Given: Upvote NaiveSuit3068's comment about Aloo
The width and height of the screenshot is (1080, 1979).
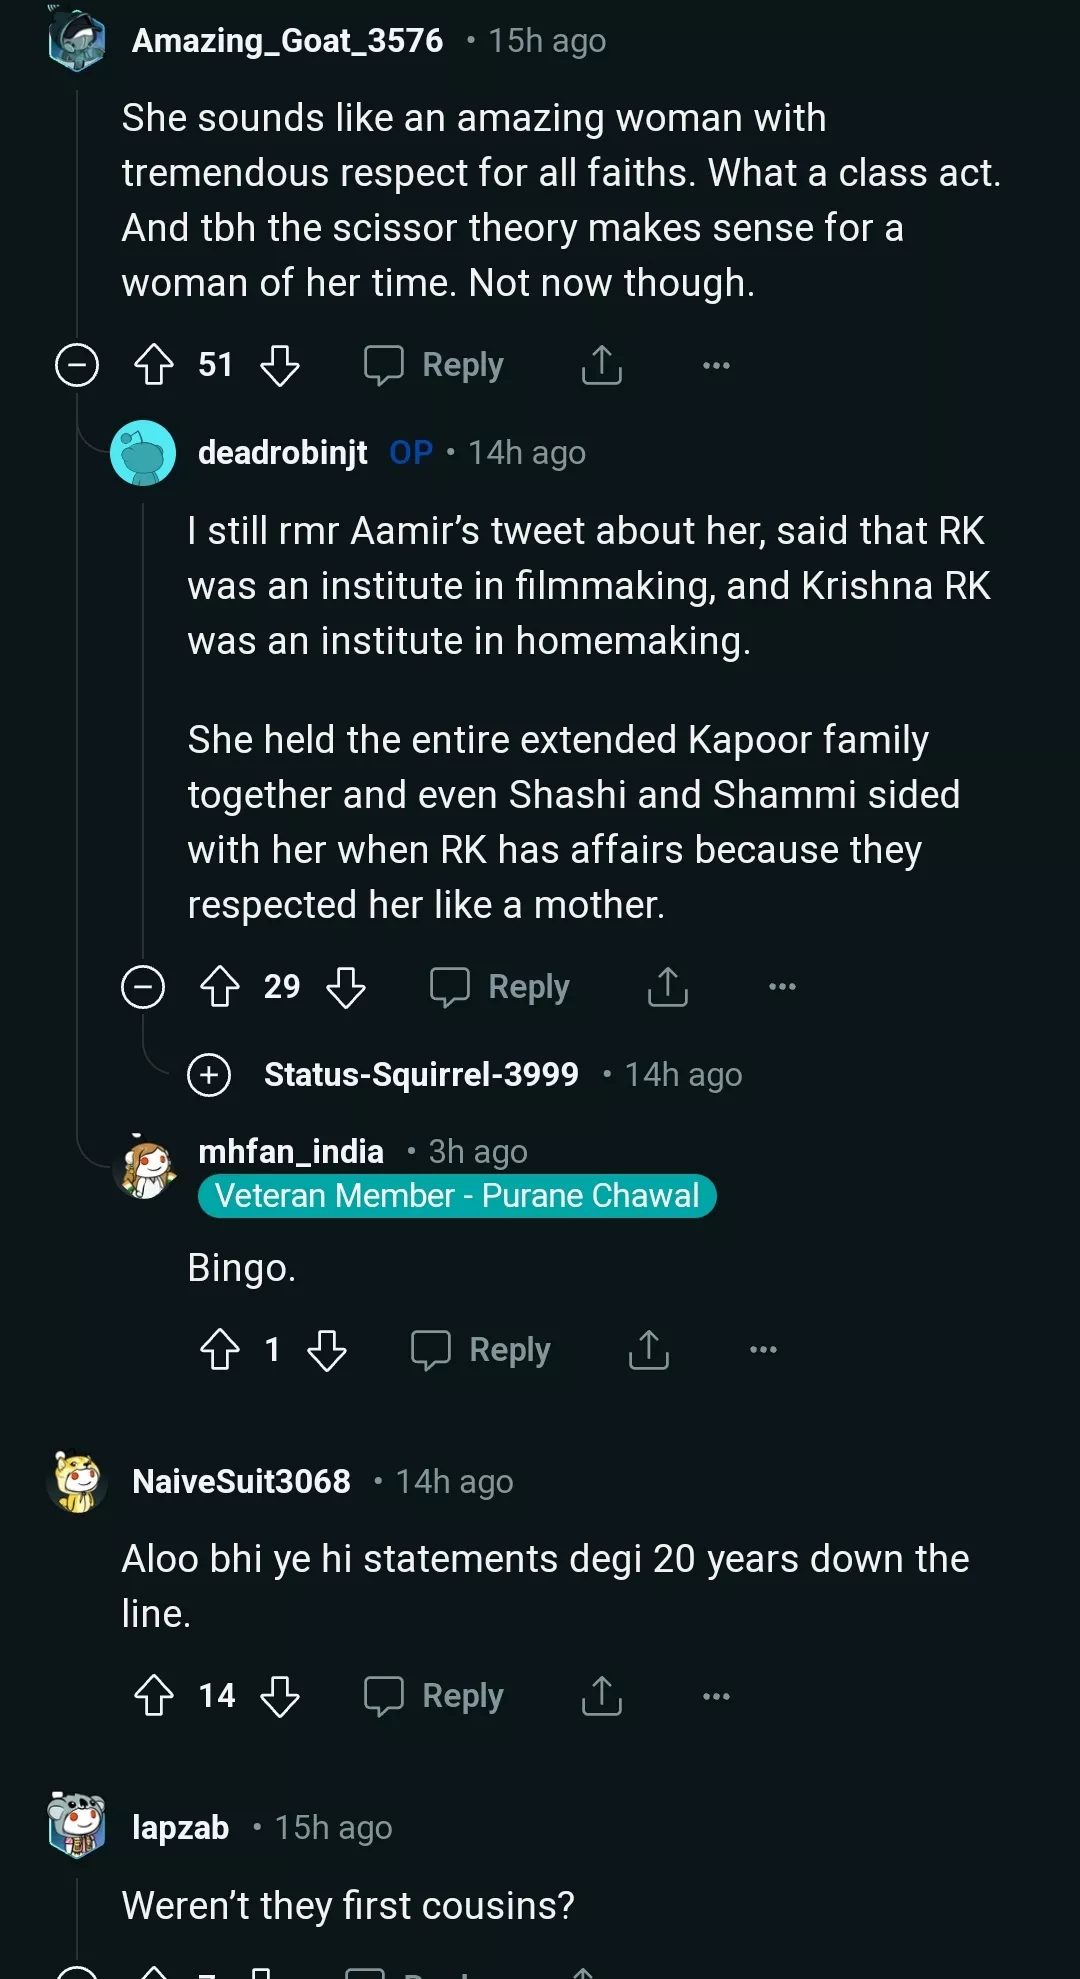Looking at the screenshot, I should (154, 1696).
